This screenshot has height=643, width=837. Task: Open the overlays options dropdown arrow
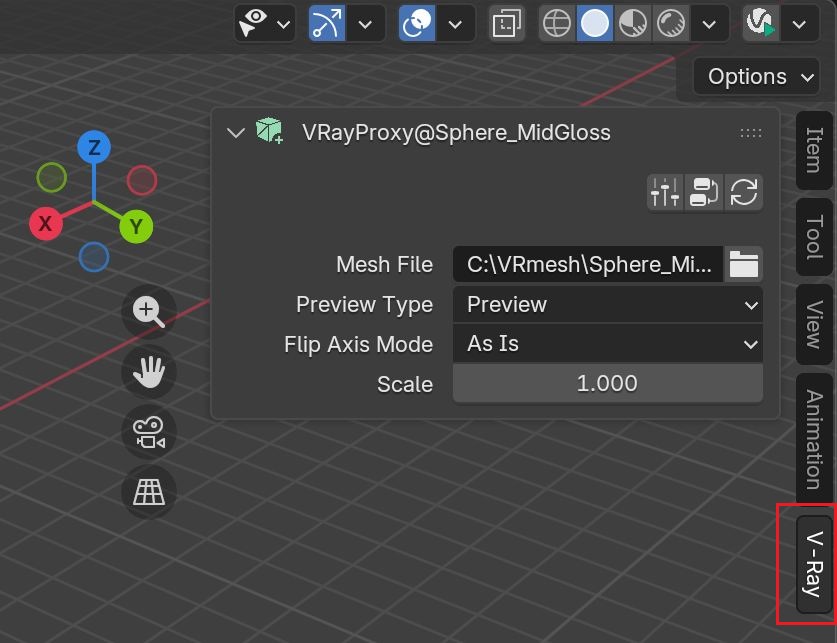(455, 23)
